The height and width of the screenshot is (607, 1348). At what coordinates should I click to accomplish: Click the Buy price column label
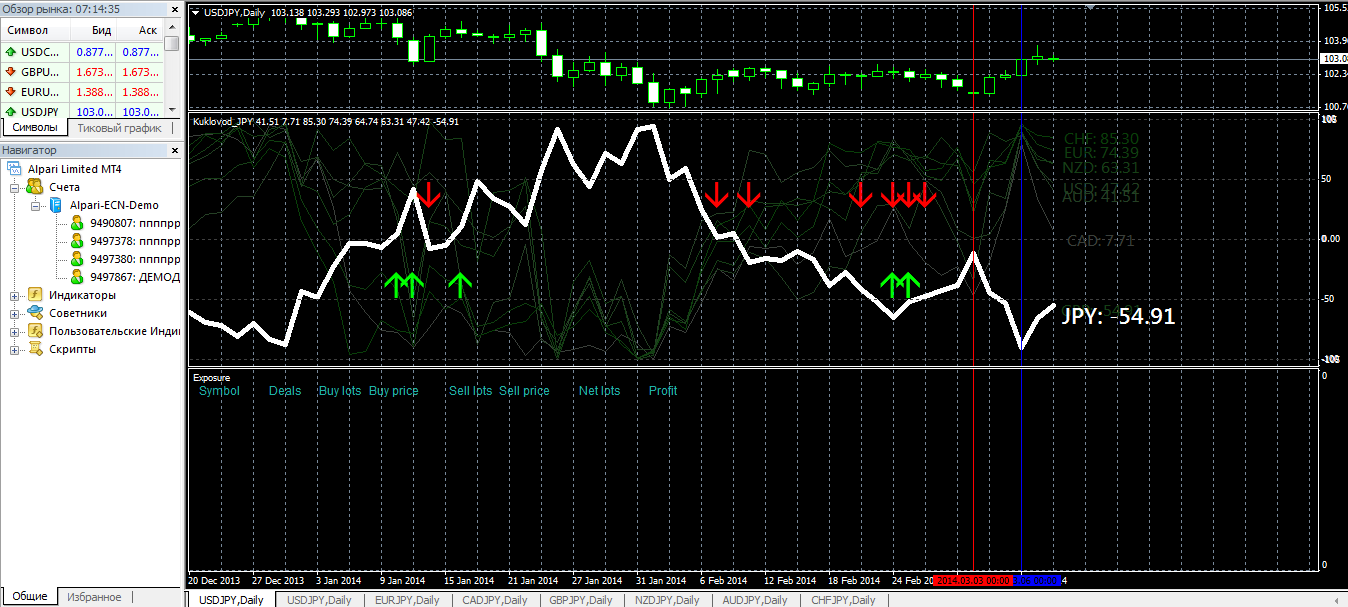coord(394,391)
